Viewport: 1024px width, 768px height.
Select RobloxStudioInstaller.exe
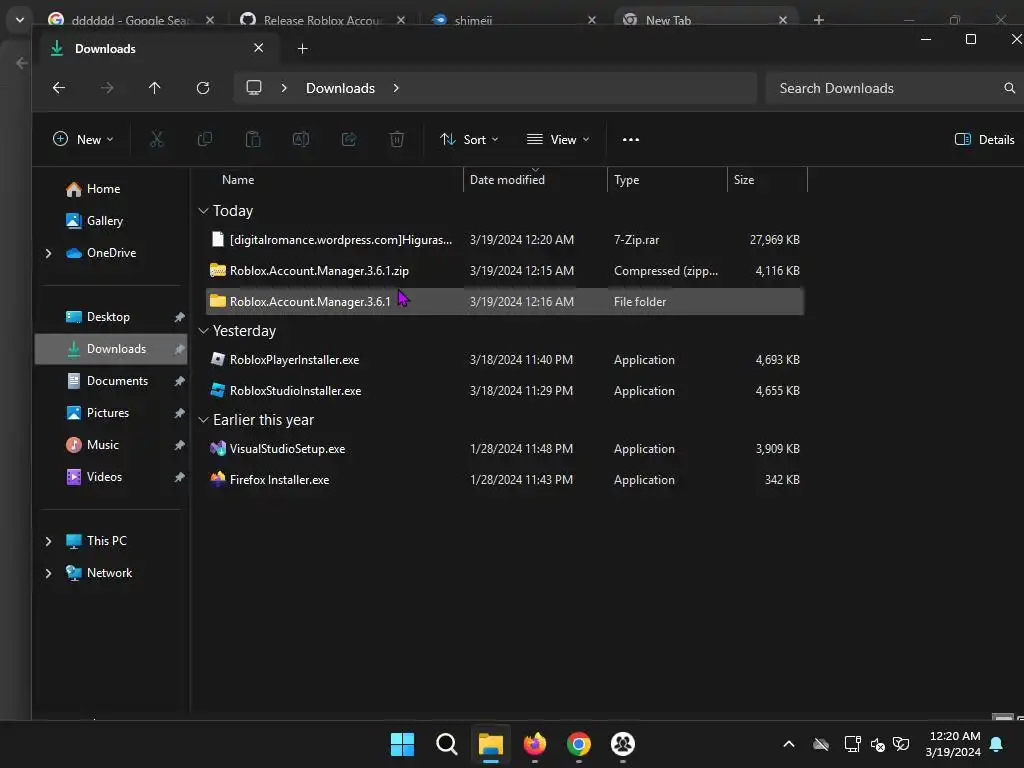click(504, 391)
